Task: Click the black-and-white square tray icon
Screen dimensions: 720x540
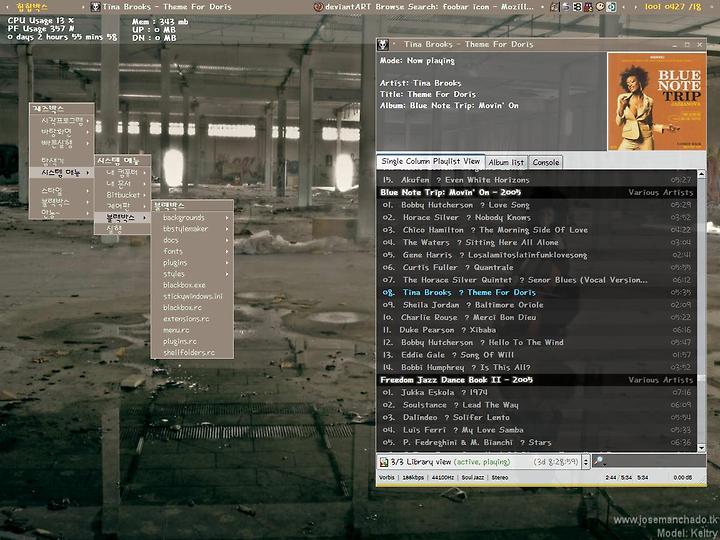Action: coord(577,7)
